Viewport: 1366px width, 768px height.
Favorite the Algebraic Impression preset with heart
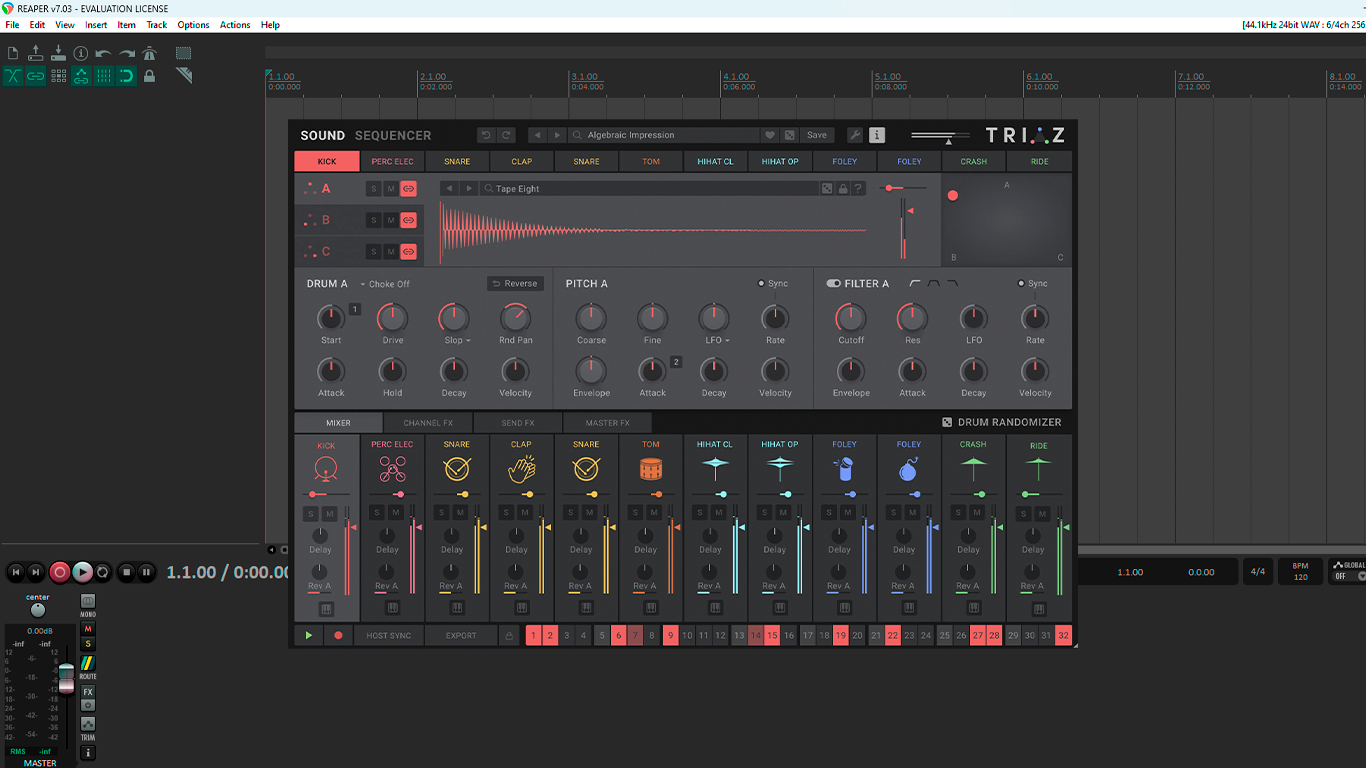click(x=770, y=135)
